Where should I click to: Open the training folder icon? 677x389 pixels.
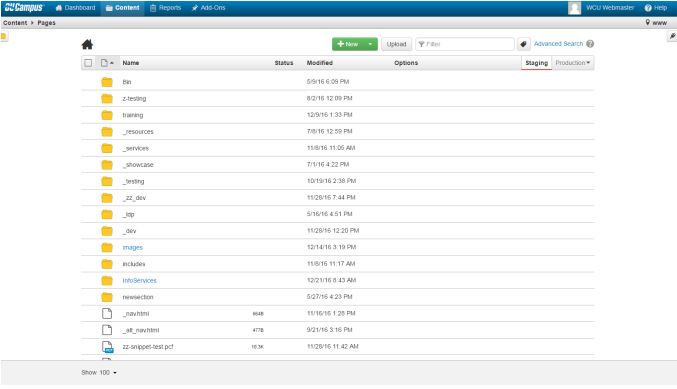point(107,115)
